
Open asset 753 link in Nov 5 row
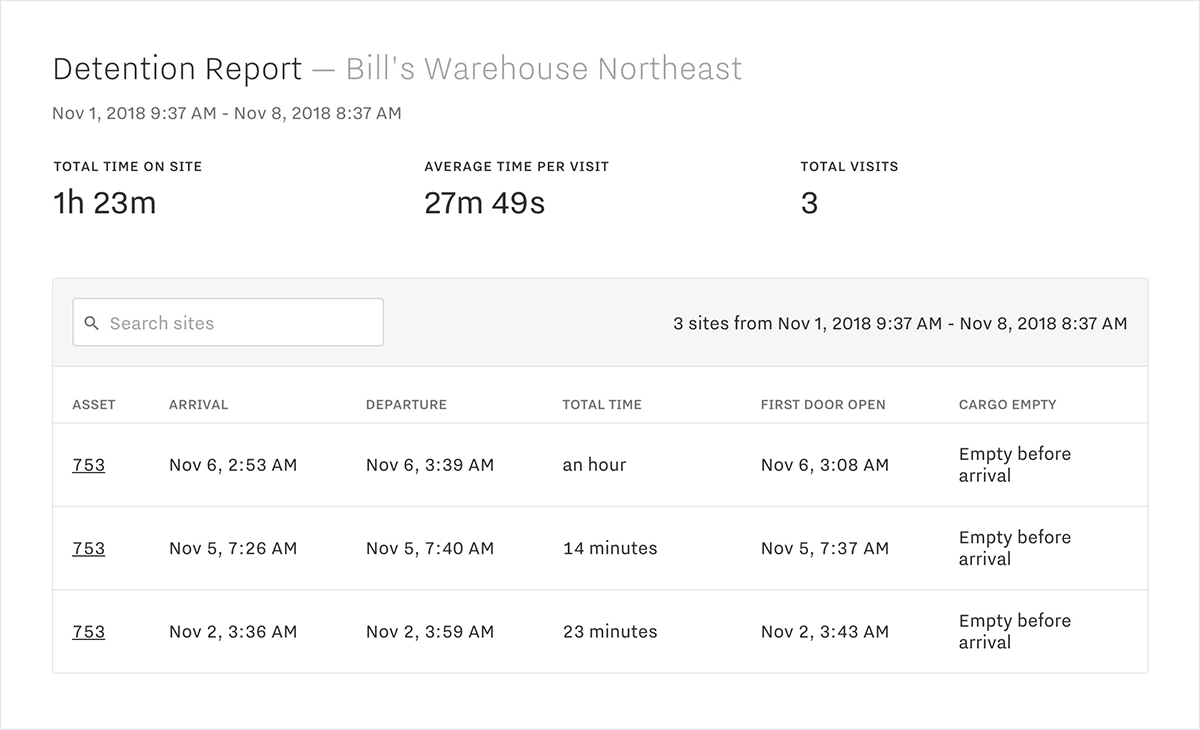coord(88,548)
